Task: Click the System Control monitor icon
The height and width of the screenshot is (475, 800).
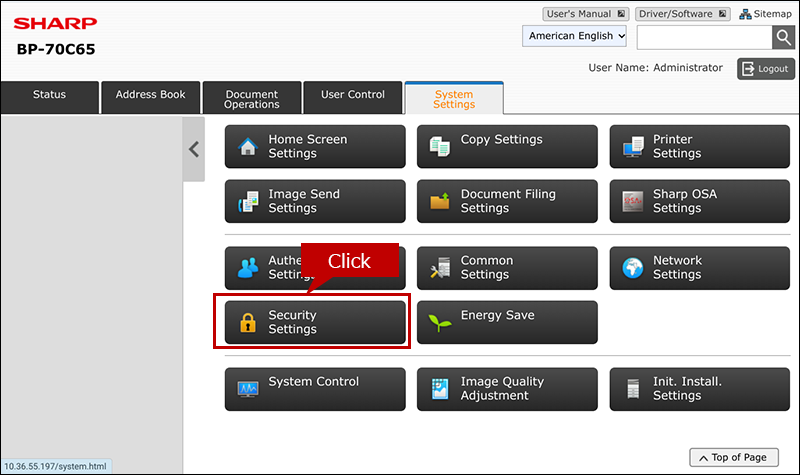Action: click(248, 389)
